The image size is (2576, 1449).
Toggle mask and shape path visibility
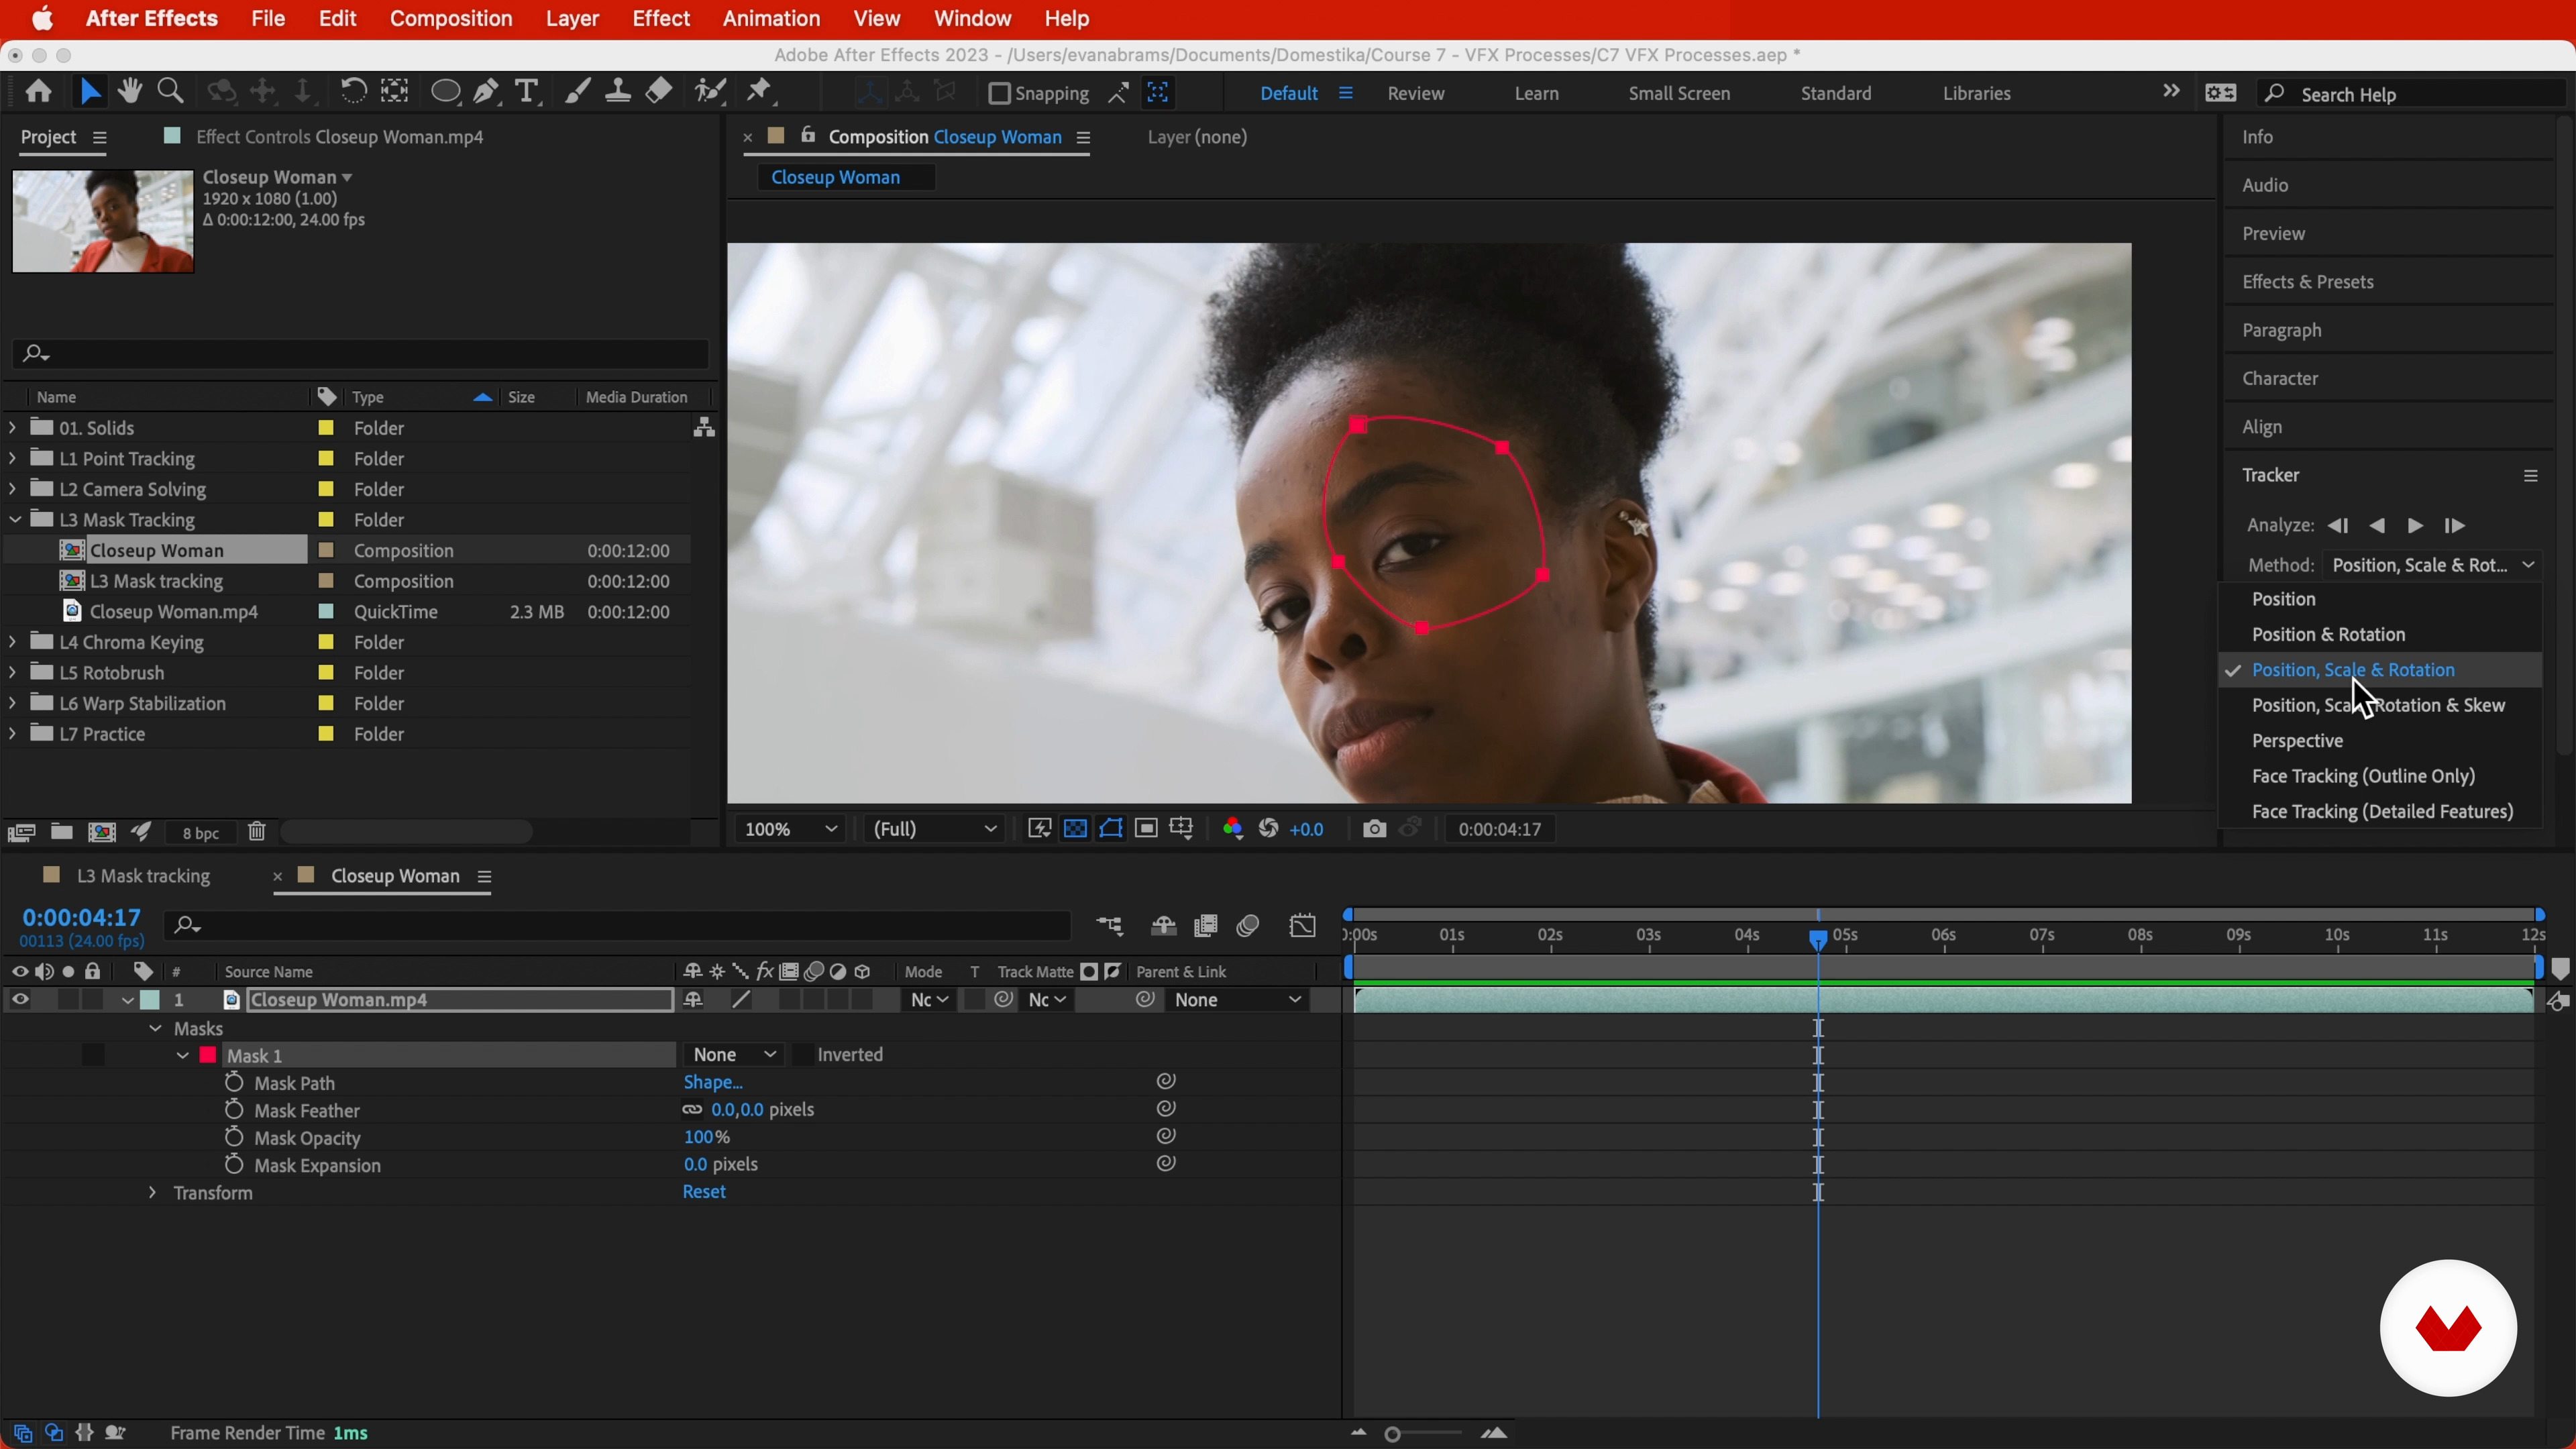(x=1111, y=829)
